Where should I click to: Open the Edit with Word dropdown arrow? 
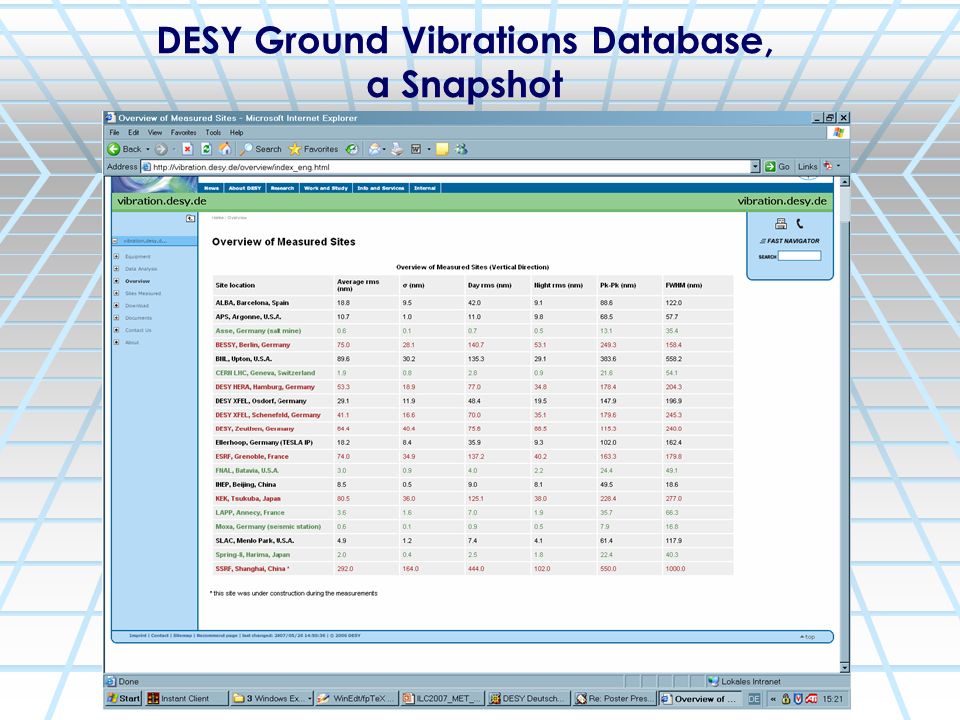click(429, 149)
